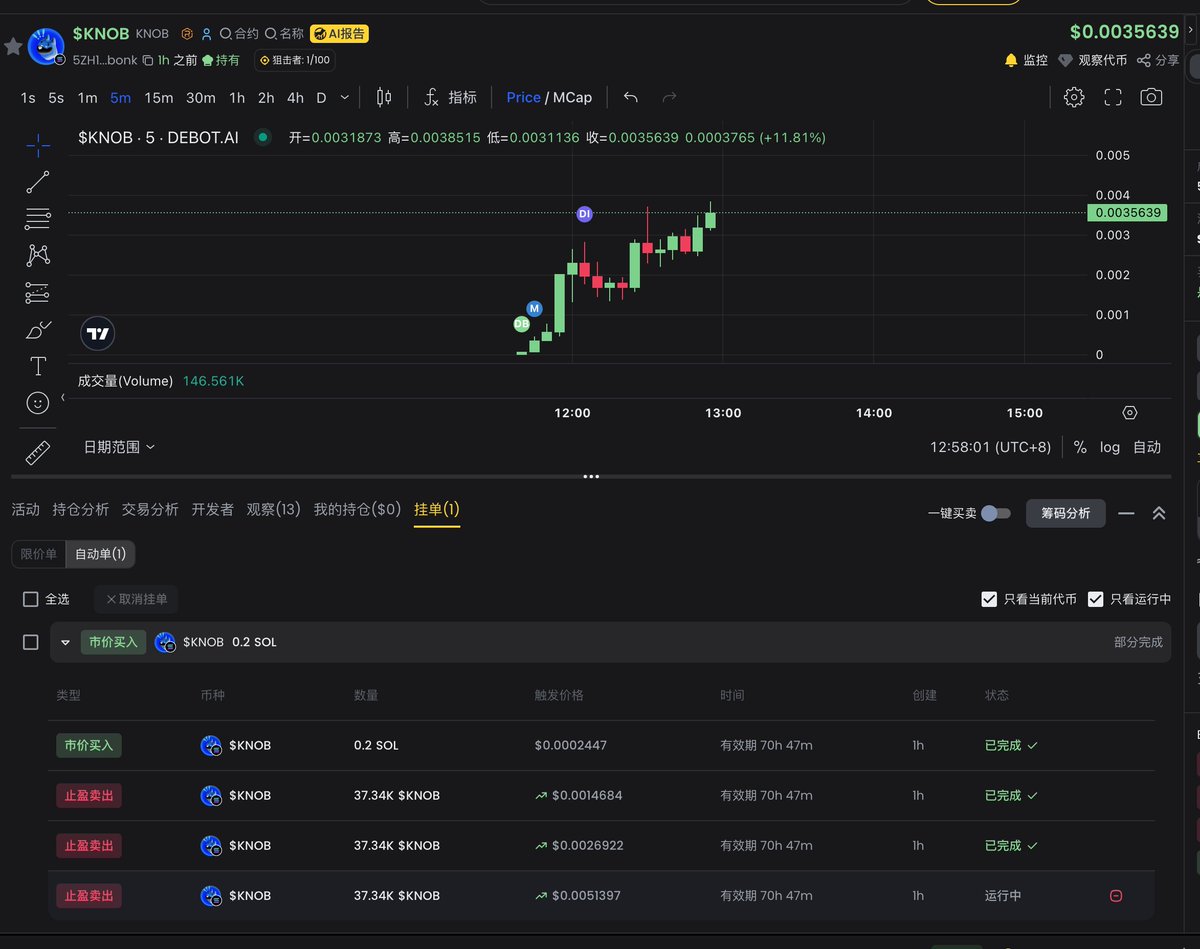
Task: Select the forecasting position tool
Action: tap(38, 292)
